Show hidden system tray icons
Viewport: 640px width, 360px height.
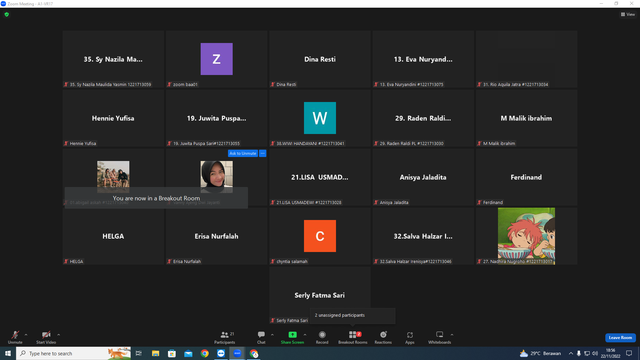coord(571,353)
